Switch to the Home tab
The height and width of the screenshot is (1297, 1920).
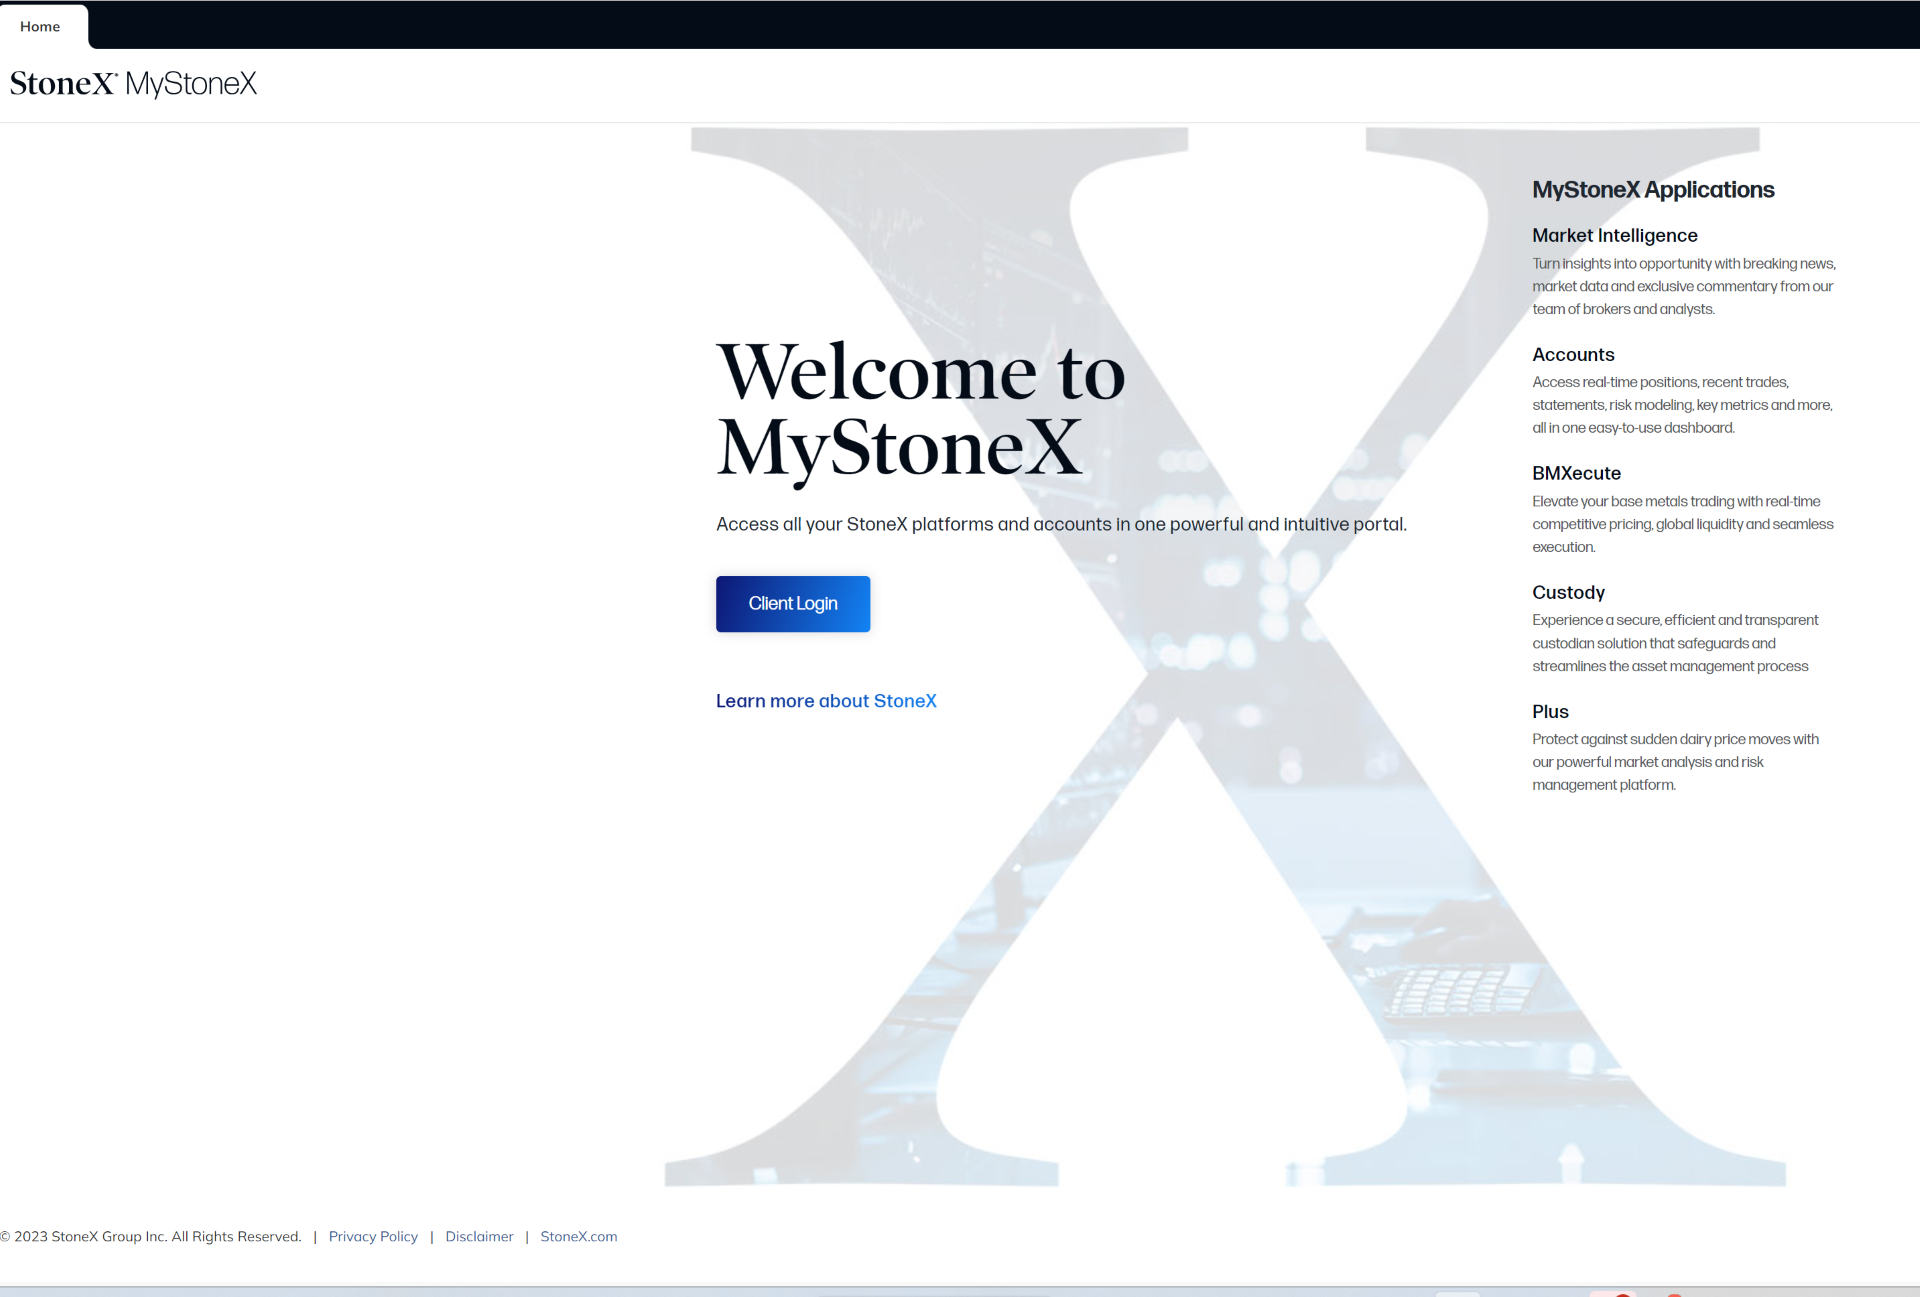41,26
